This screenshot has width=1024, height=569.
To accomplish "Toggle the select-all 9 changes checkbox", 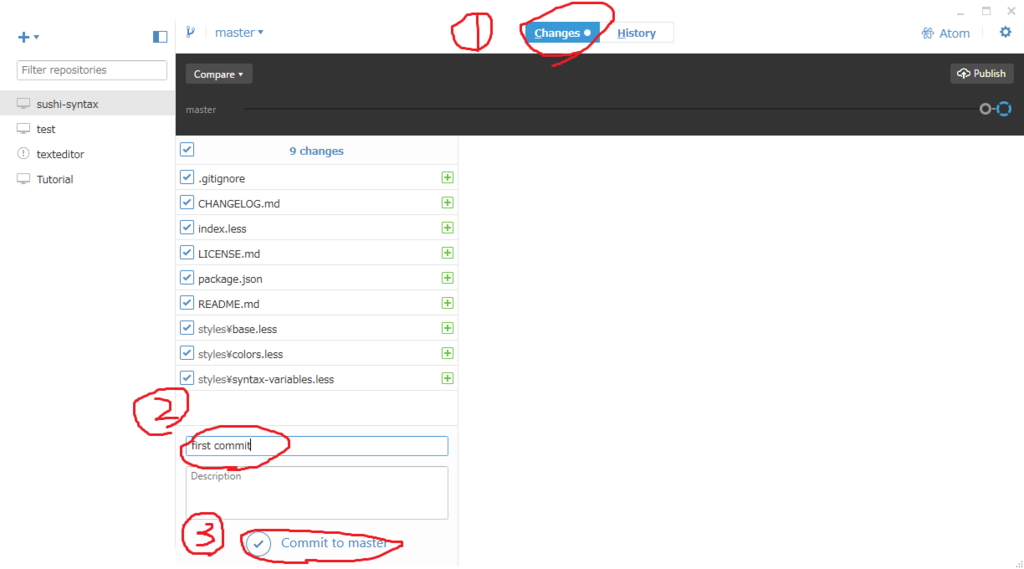I will [187, 150].
